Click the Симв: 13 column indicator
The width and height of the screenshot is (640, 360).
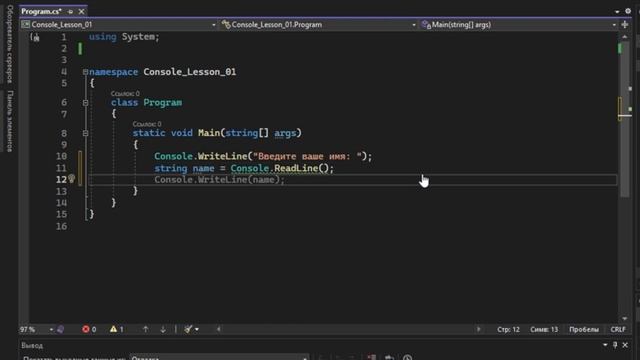coord(544,329)
